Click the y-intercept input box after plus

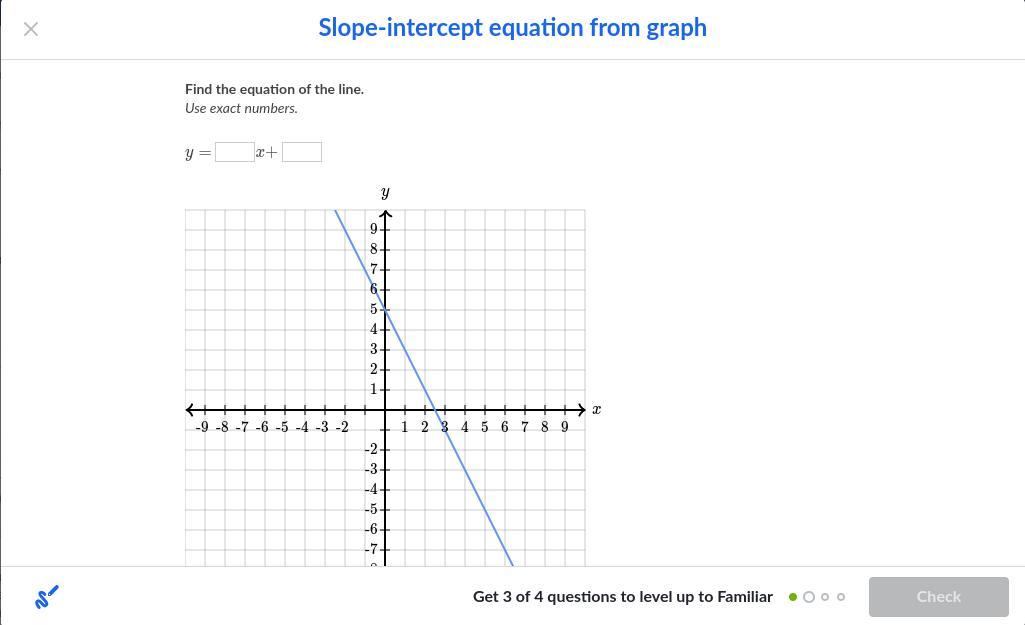[302, 152]
